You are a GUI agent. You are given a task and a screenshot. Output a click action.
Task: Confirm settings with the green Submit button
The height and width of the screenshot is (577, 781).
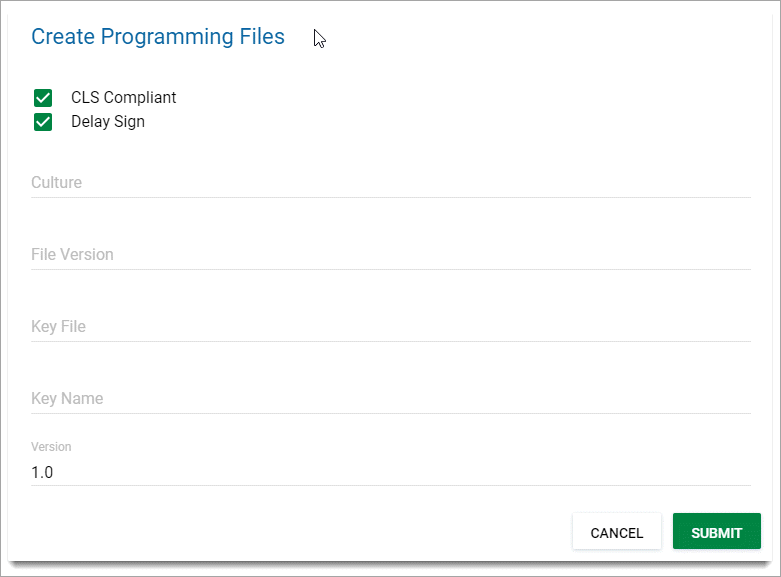pyautogui.click(x=716, y=532)
